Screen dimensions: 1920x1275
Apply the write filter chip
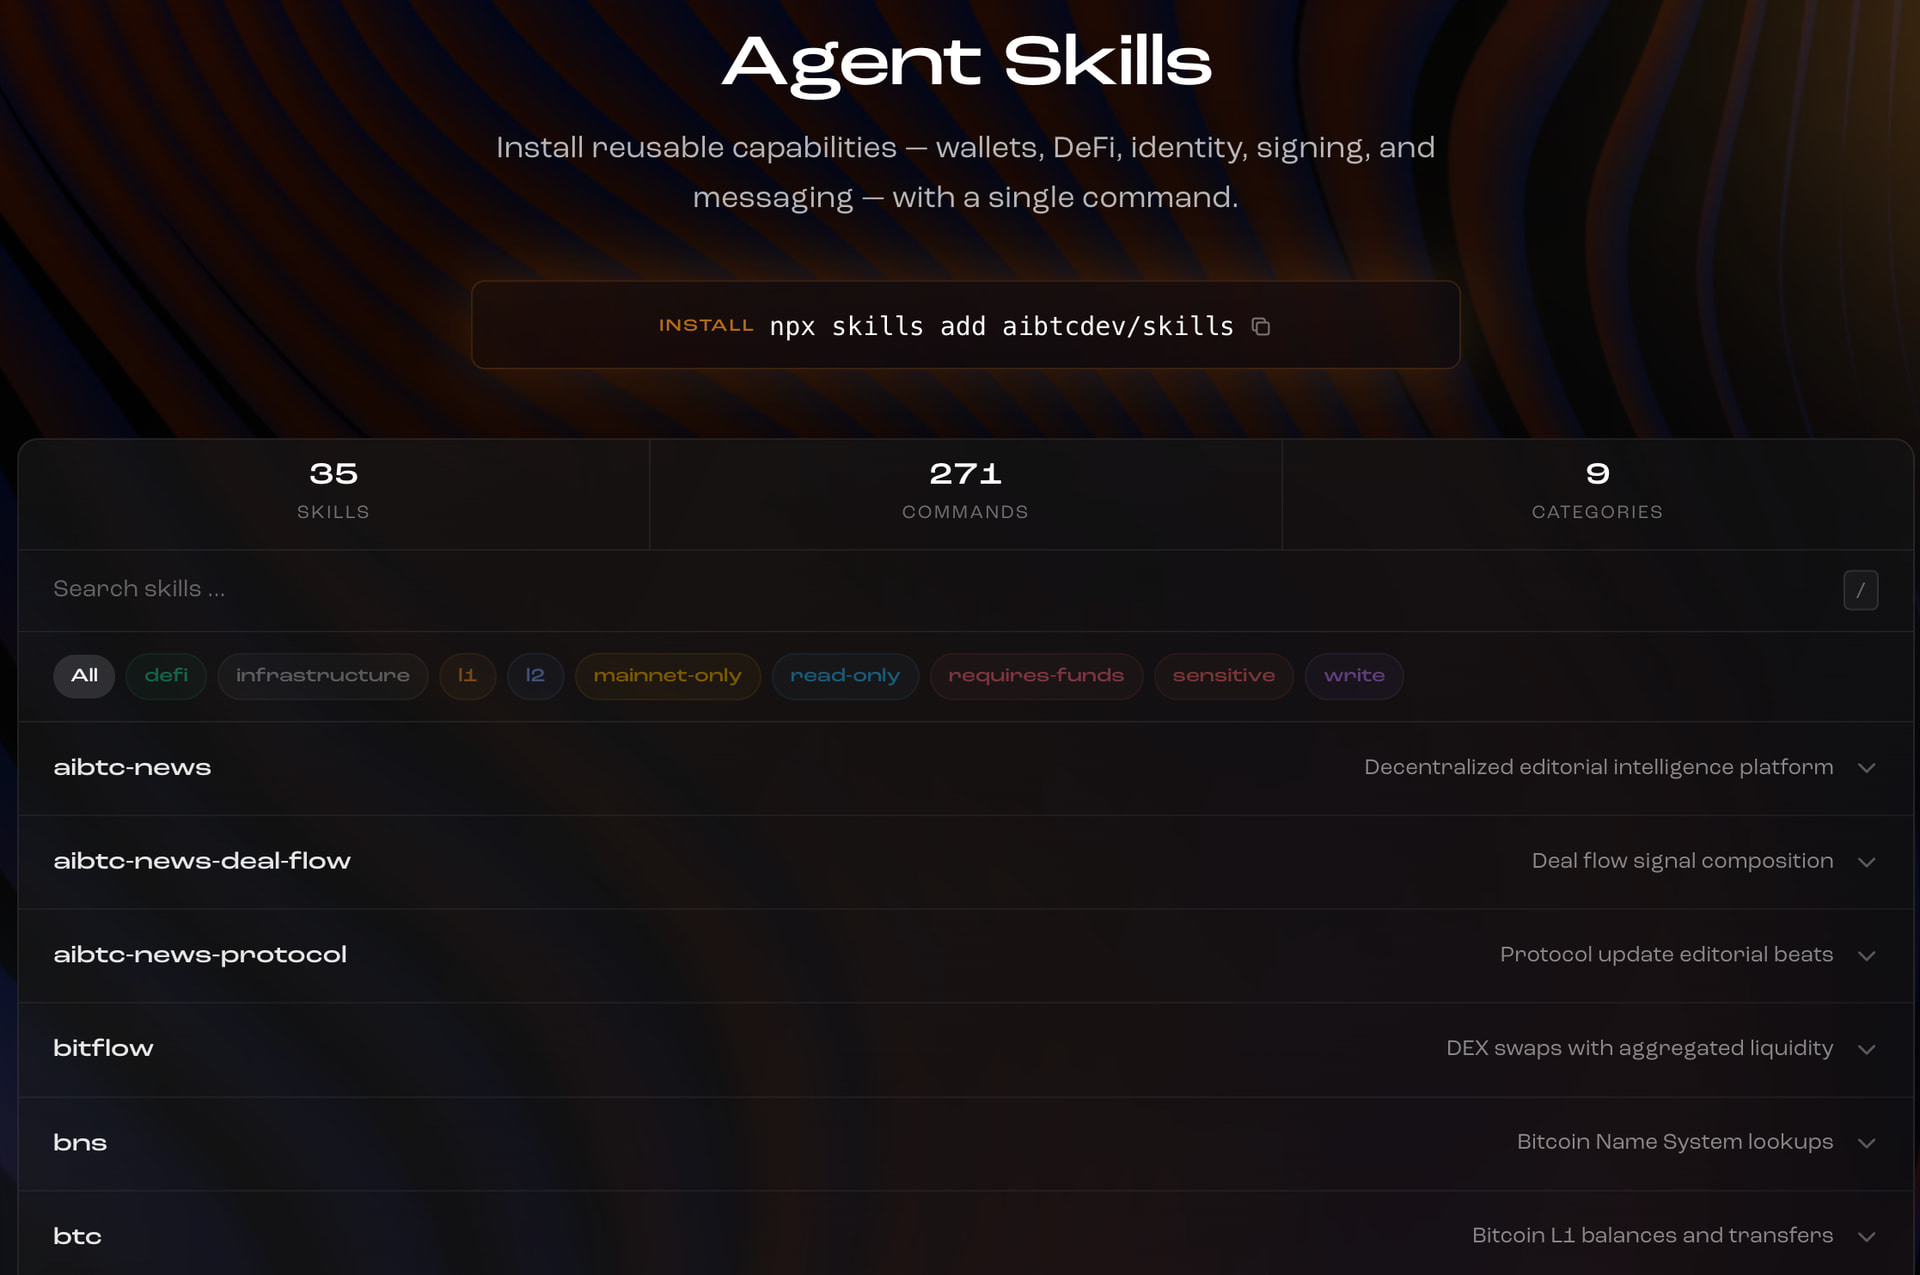coord(1354,676)
